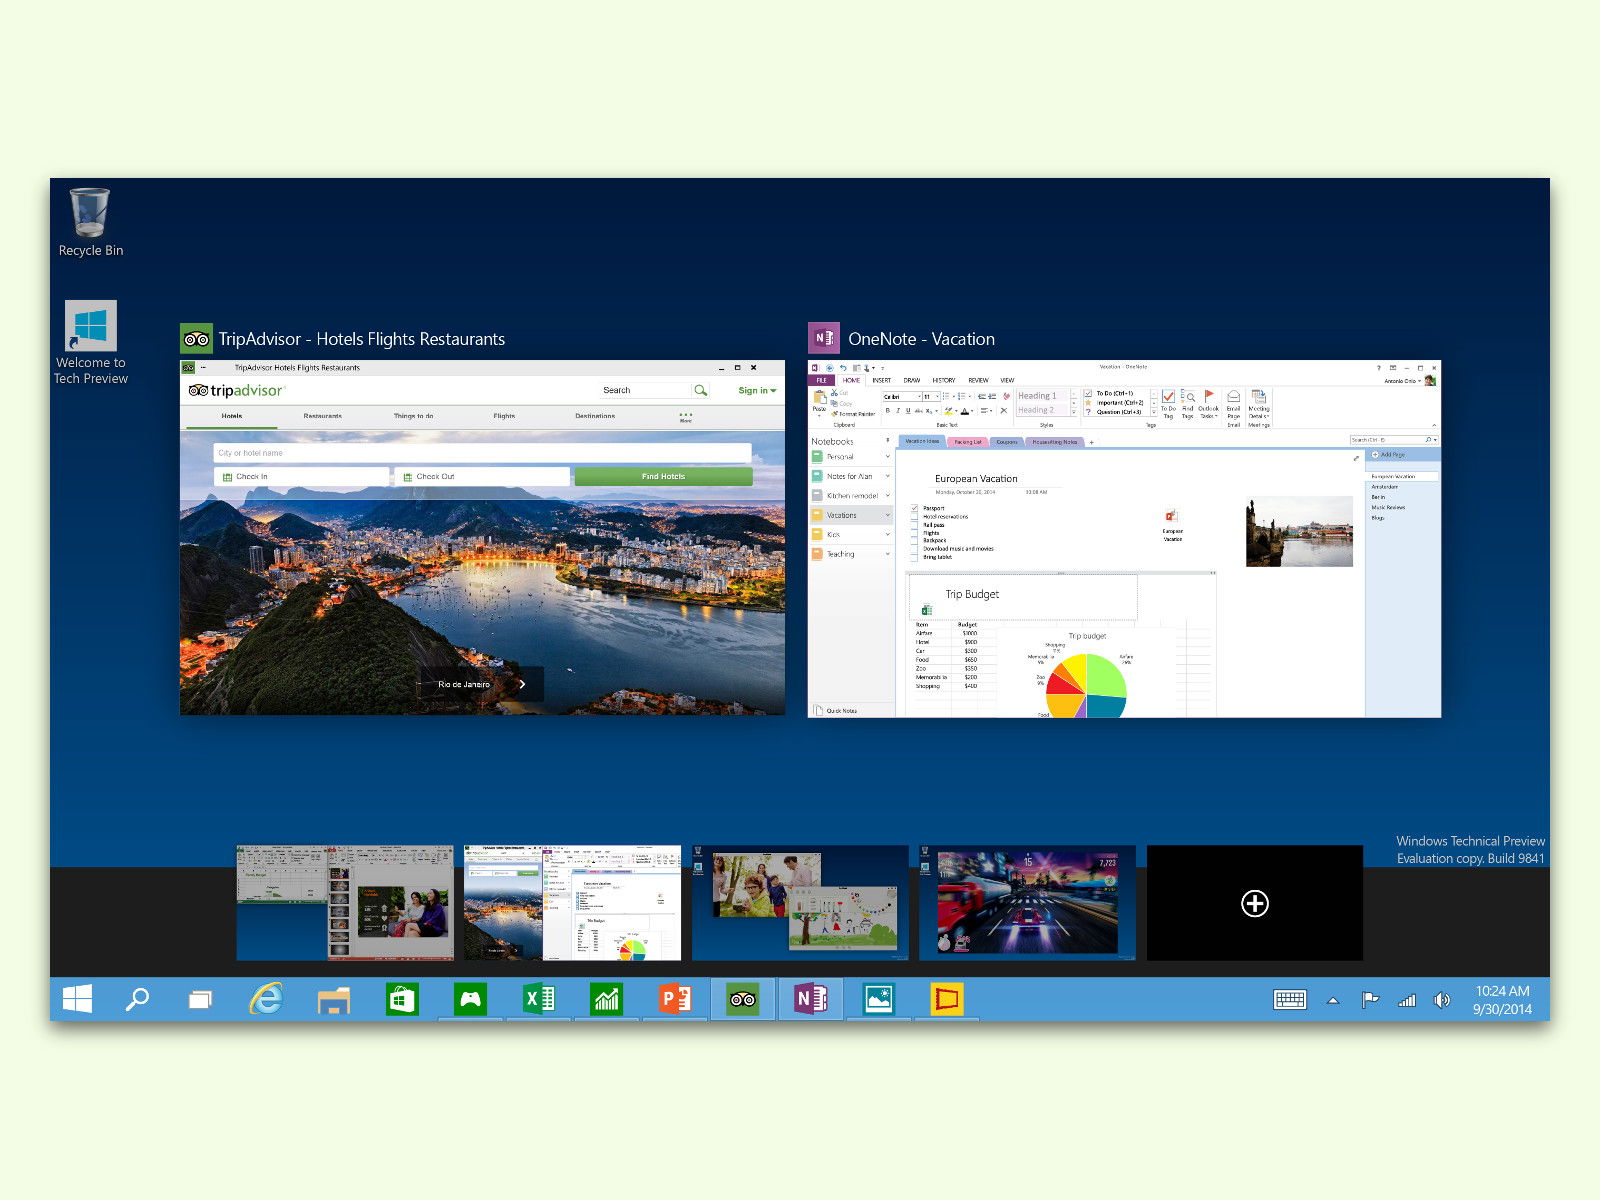
Task: Click To Do Tag icon in OneNote
Action: 1168,404
